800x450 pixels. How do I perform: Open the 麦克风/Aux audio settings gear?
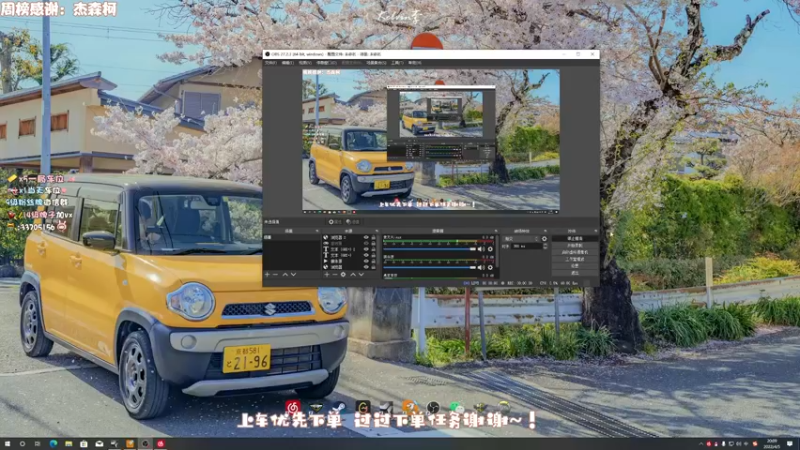(x=490, y=249)
